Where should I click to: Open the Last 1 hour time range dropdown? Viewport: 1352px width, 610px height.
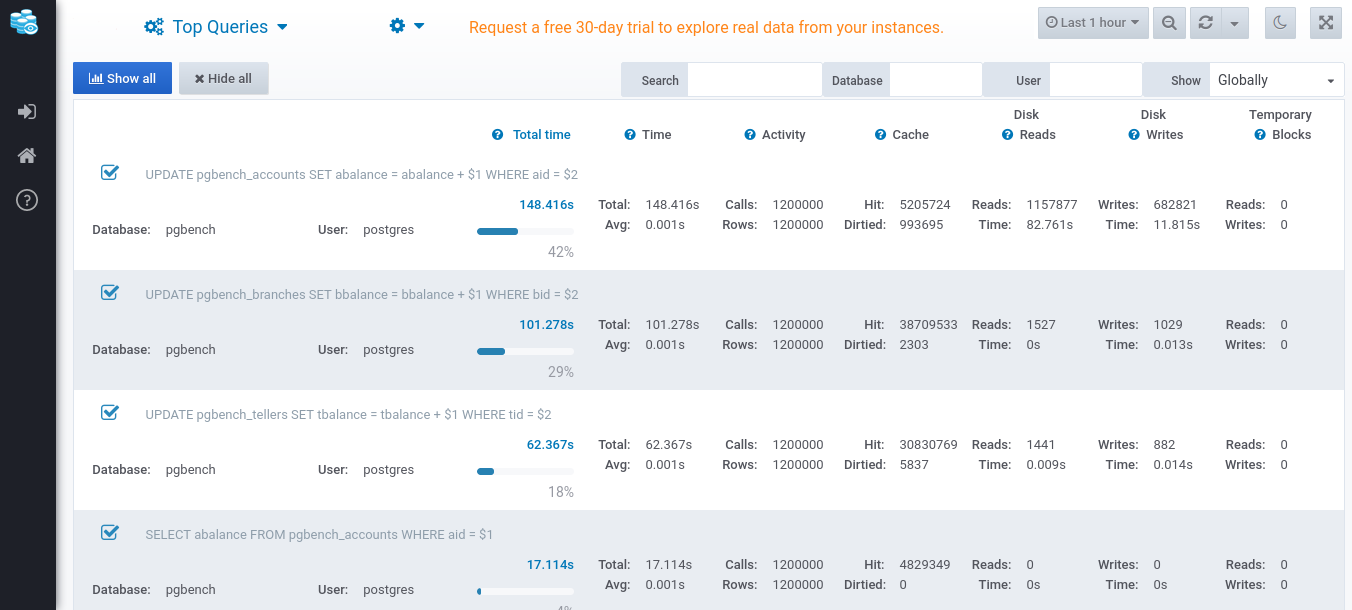coord(1092,23)
